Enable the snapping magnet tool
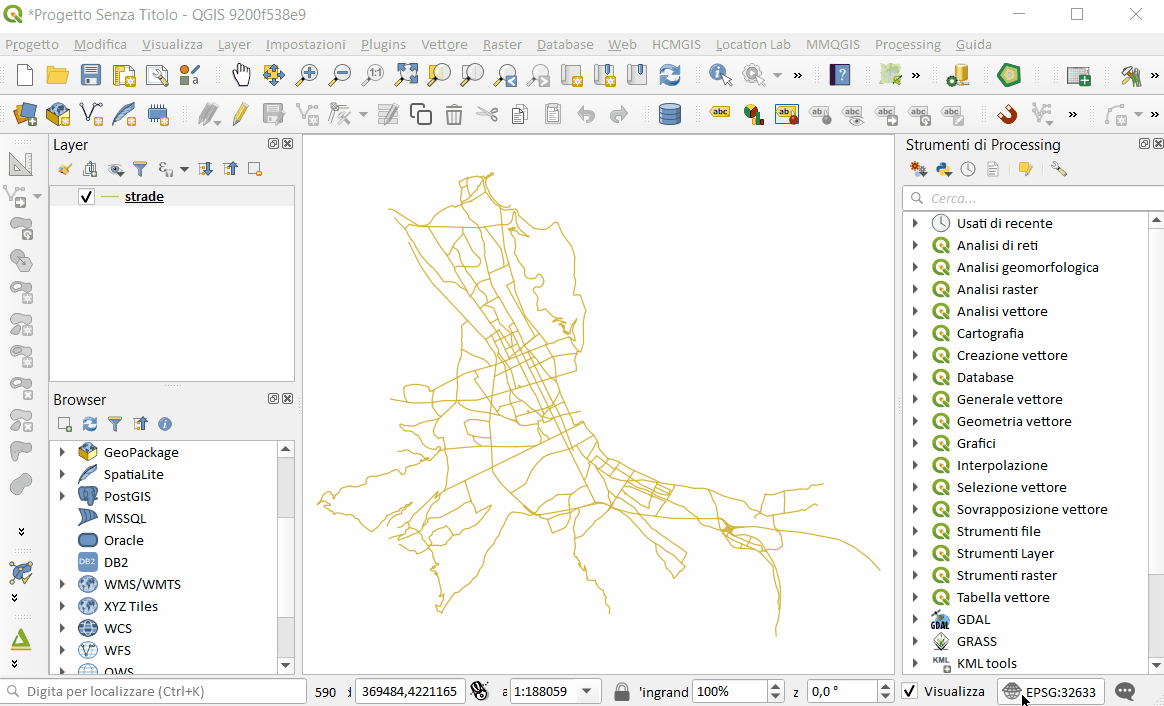Screen dimensions: 1164x706 (1007, 115)
